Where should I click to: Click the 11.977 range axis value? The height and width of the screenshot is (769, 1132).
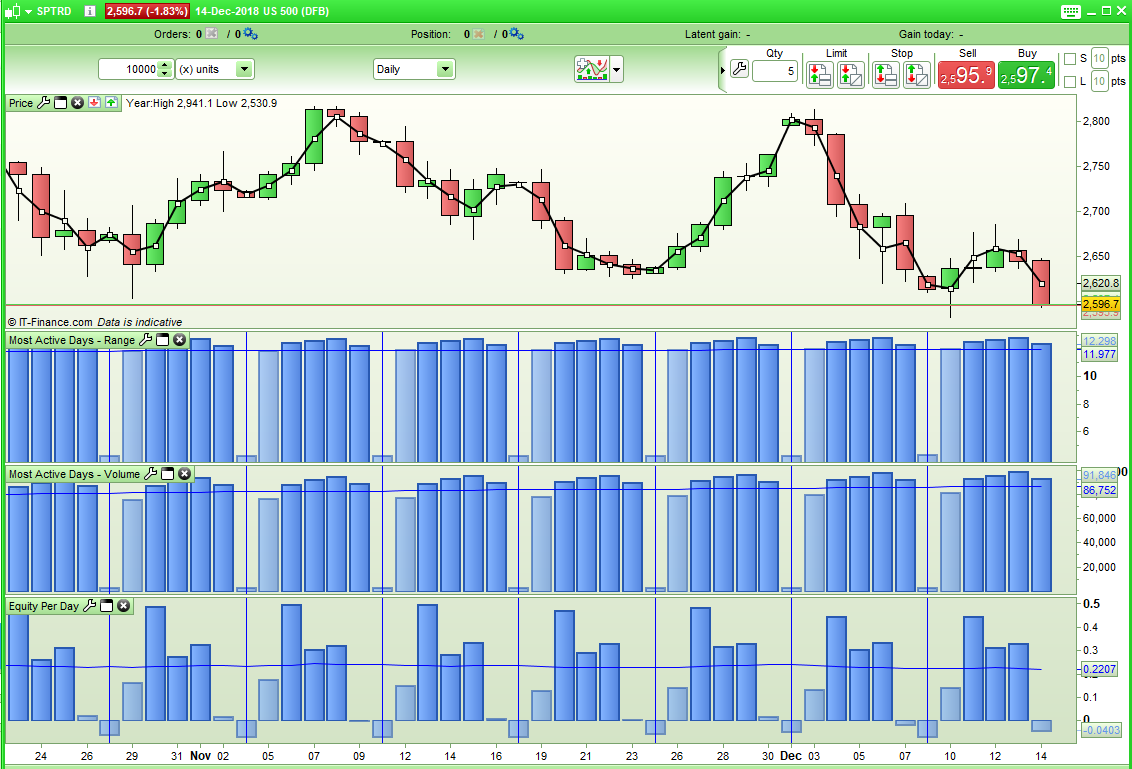click(x=1099, y=355)
